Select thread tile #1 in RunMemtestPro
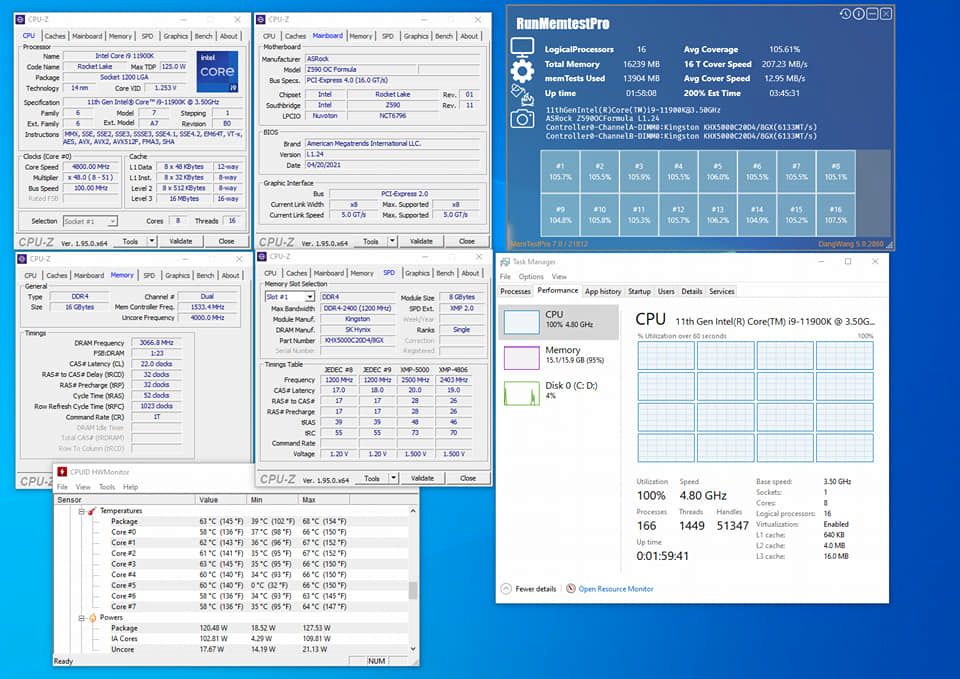This screenshot has width=960, height=679. pos(560,171)
